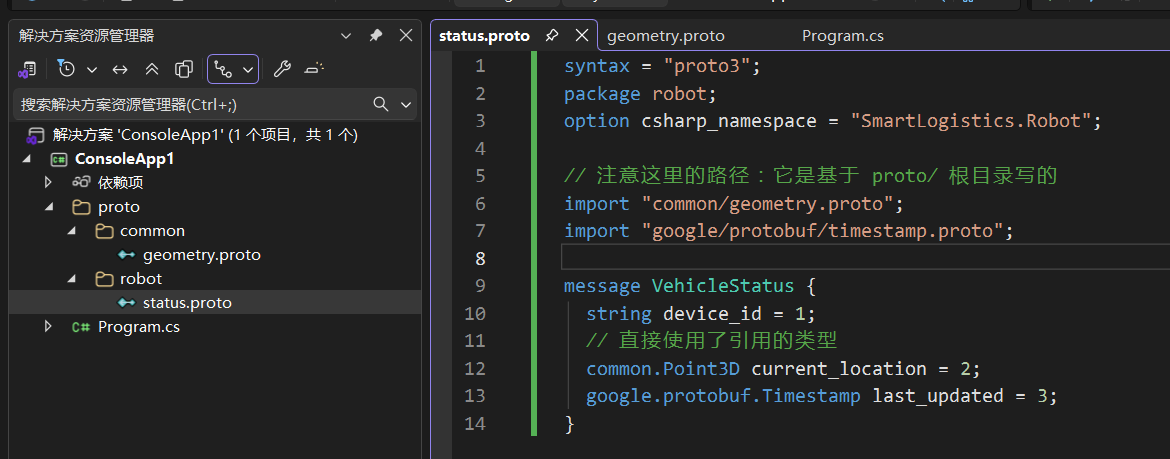Click the preview selected items icon

314,69
